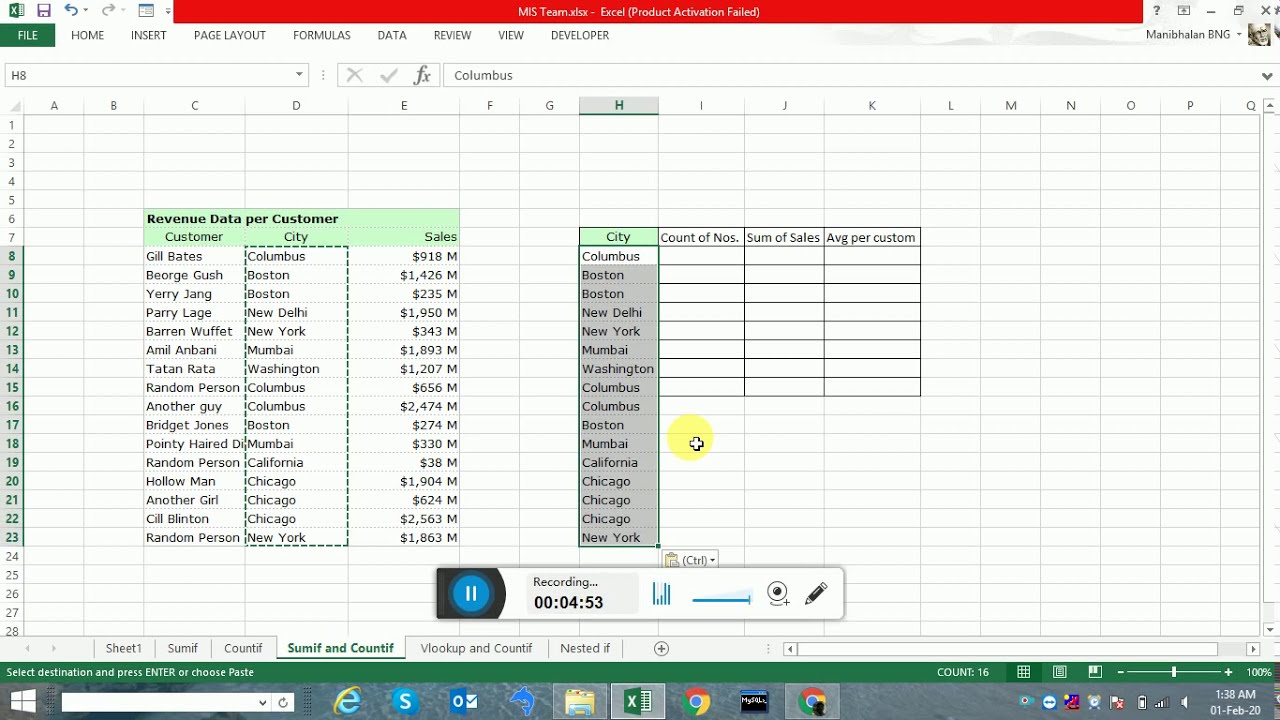Click the Cancel X in formula bar

pos(354,75)
